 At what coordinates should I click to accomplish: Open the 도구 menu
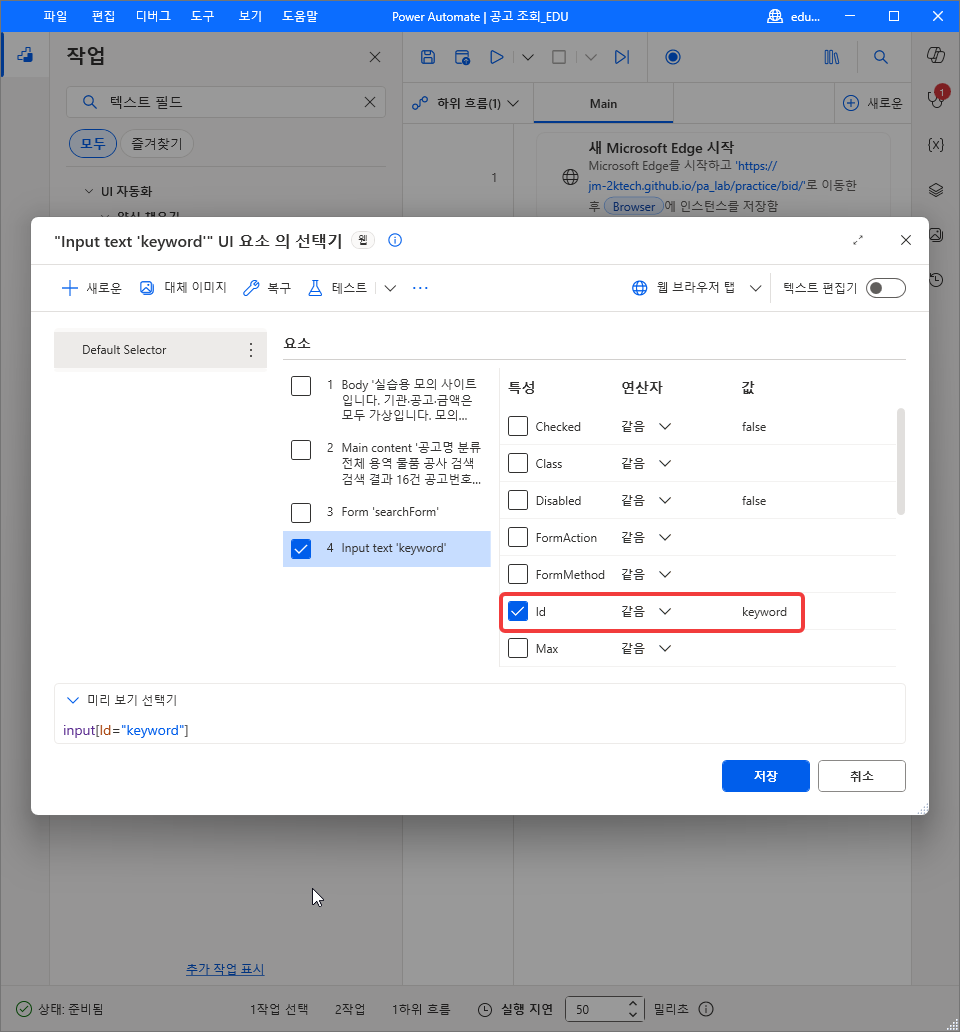click(x=203, y=16)
